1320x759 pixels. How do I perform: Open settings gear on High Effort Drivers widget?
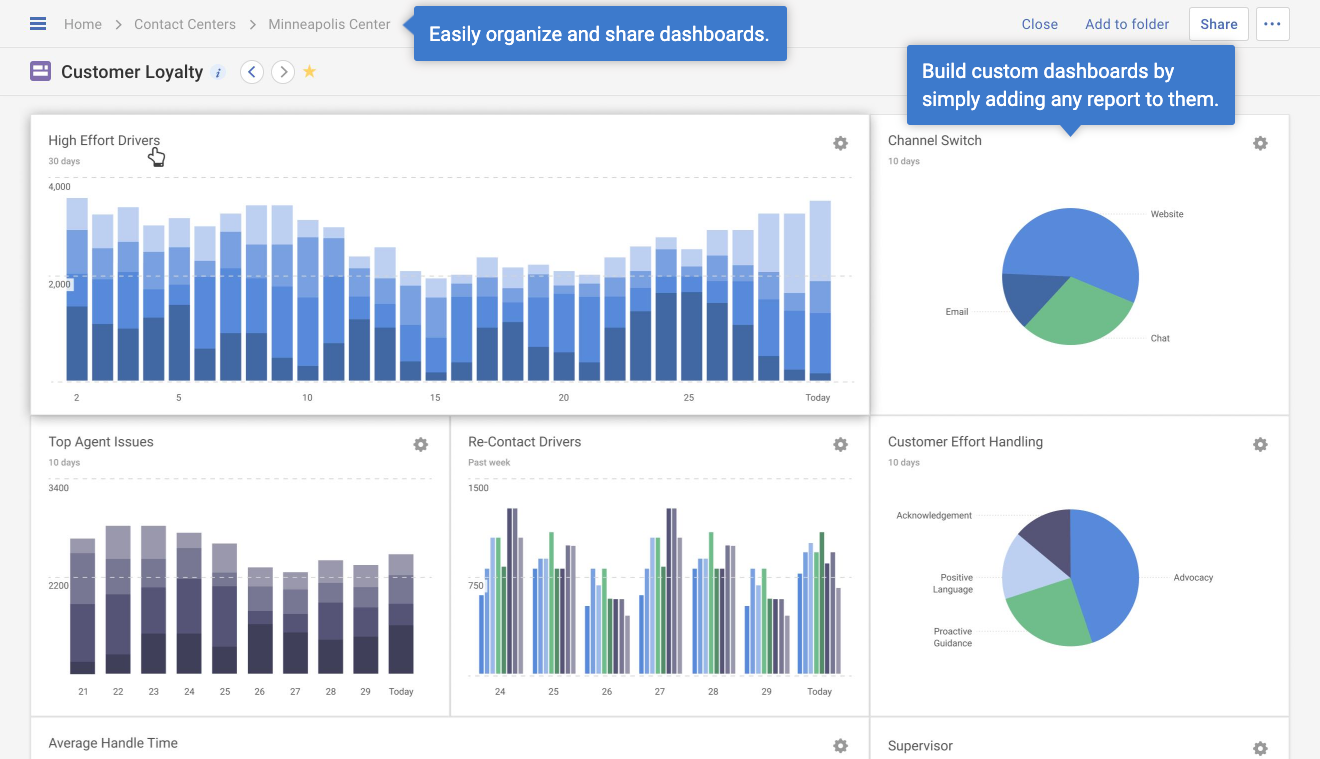(841, 143)
